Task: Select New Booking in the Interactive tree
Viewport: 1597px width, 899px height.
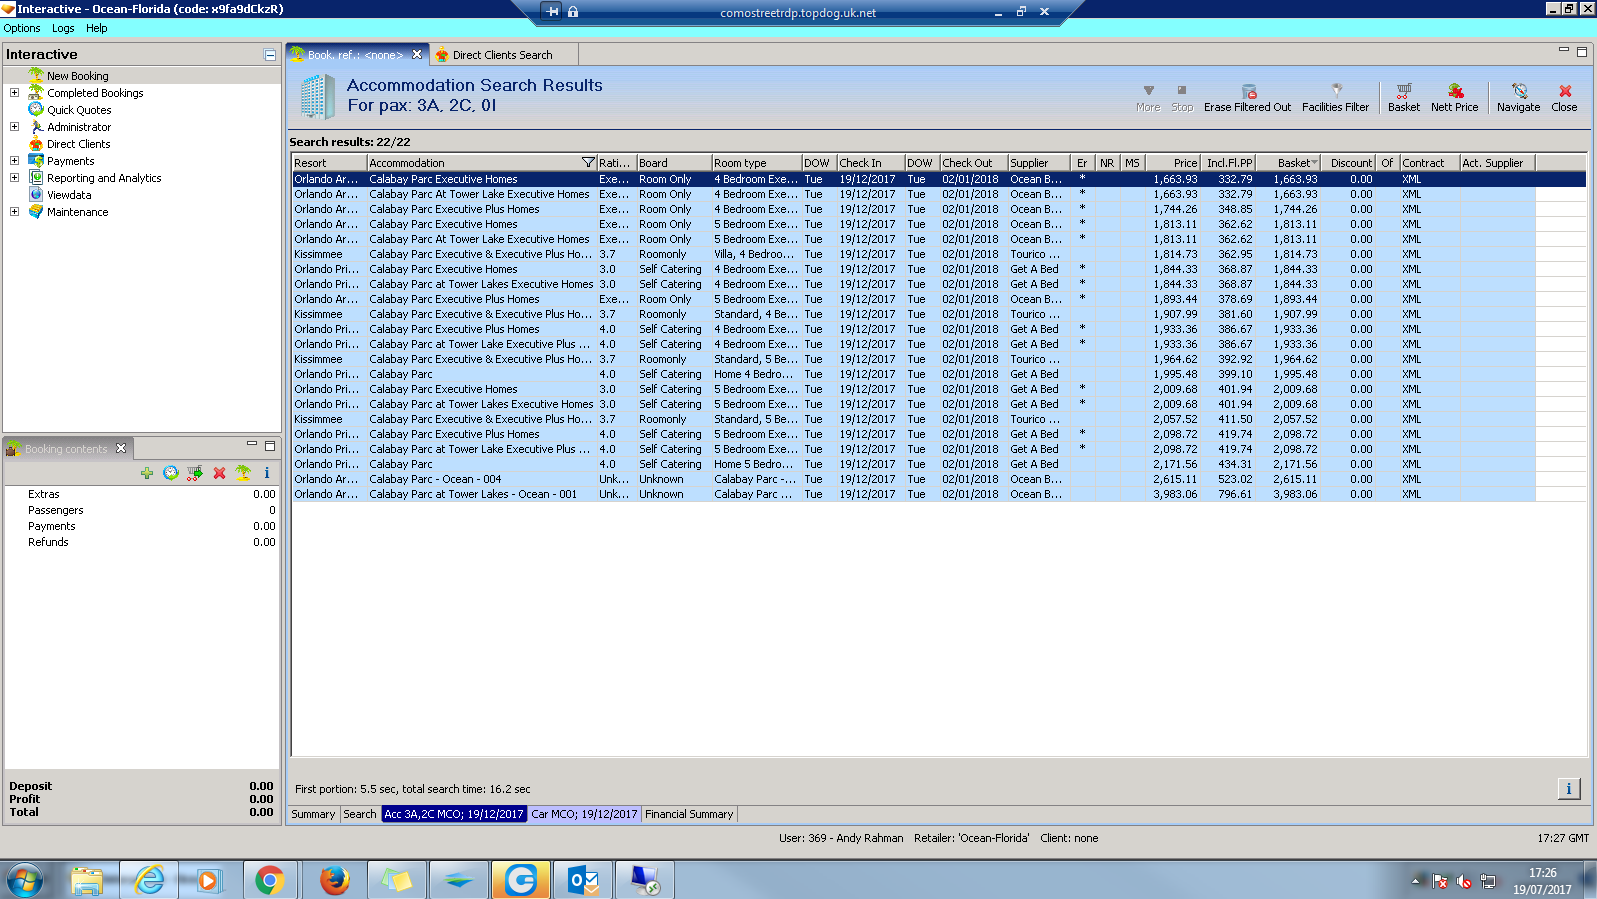Action: click(x=77, y=76)
